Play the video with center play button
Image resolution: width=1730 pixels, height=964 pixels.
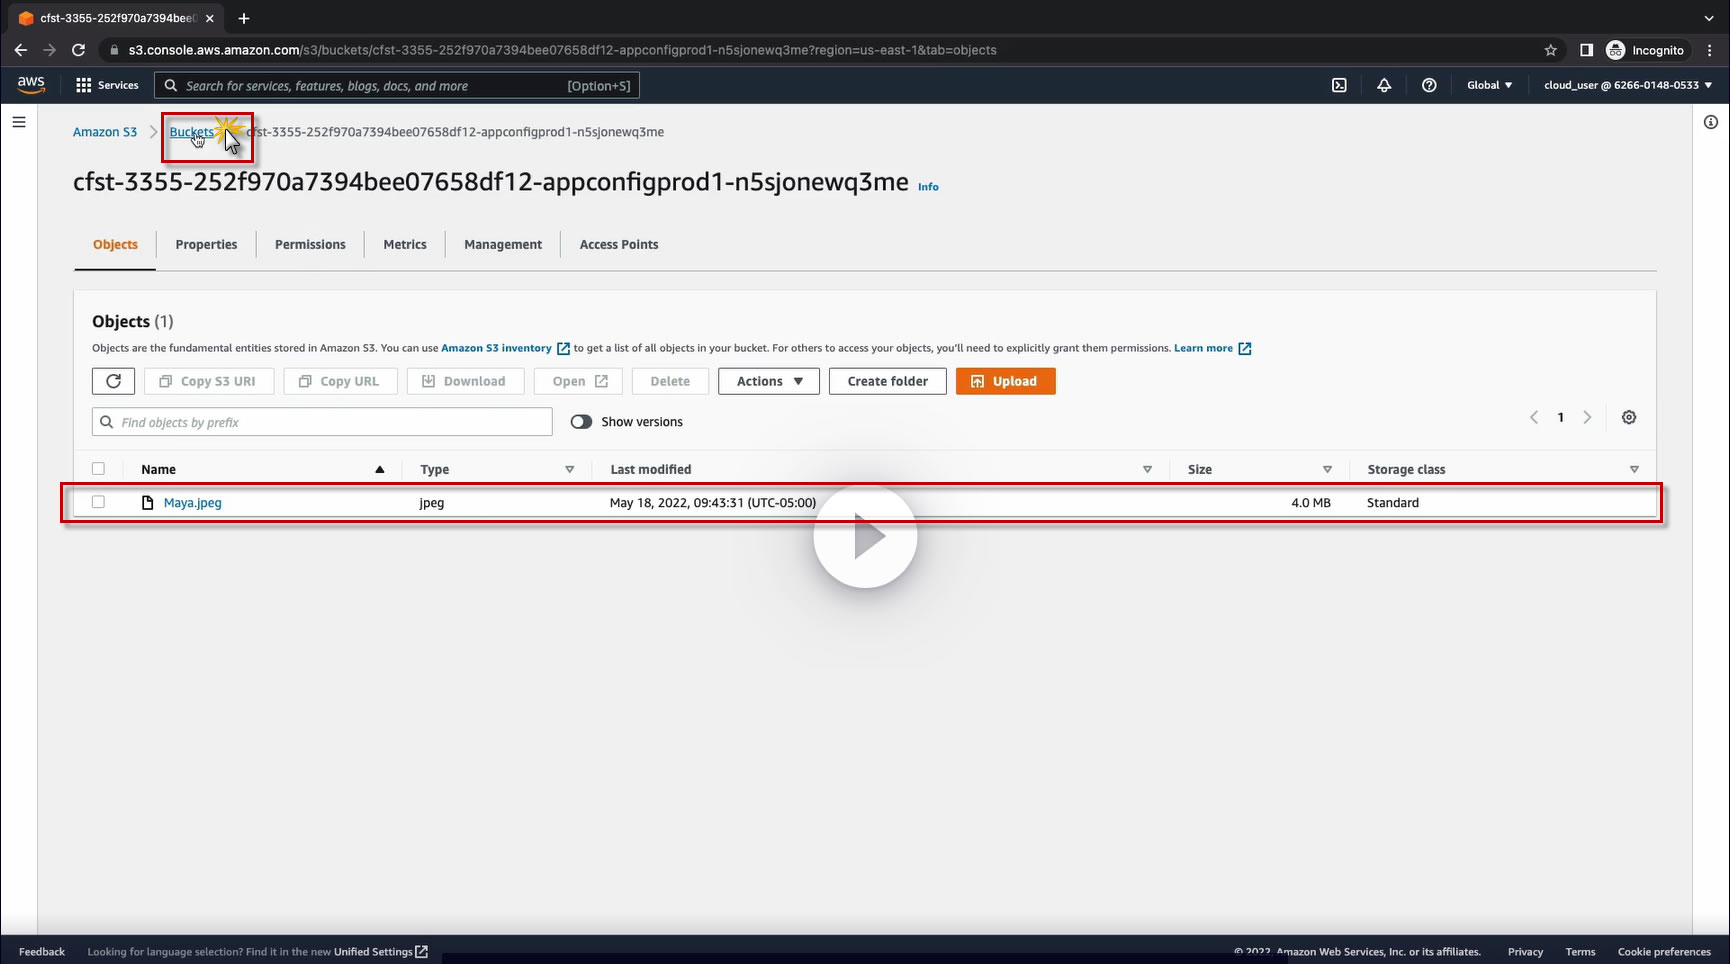(x=865, y=537)
